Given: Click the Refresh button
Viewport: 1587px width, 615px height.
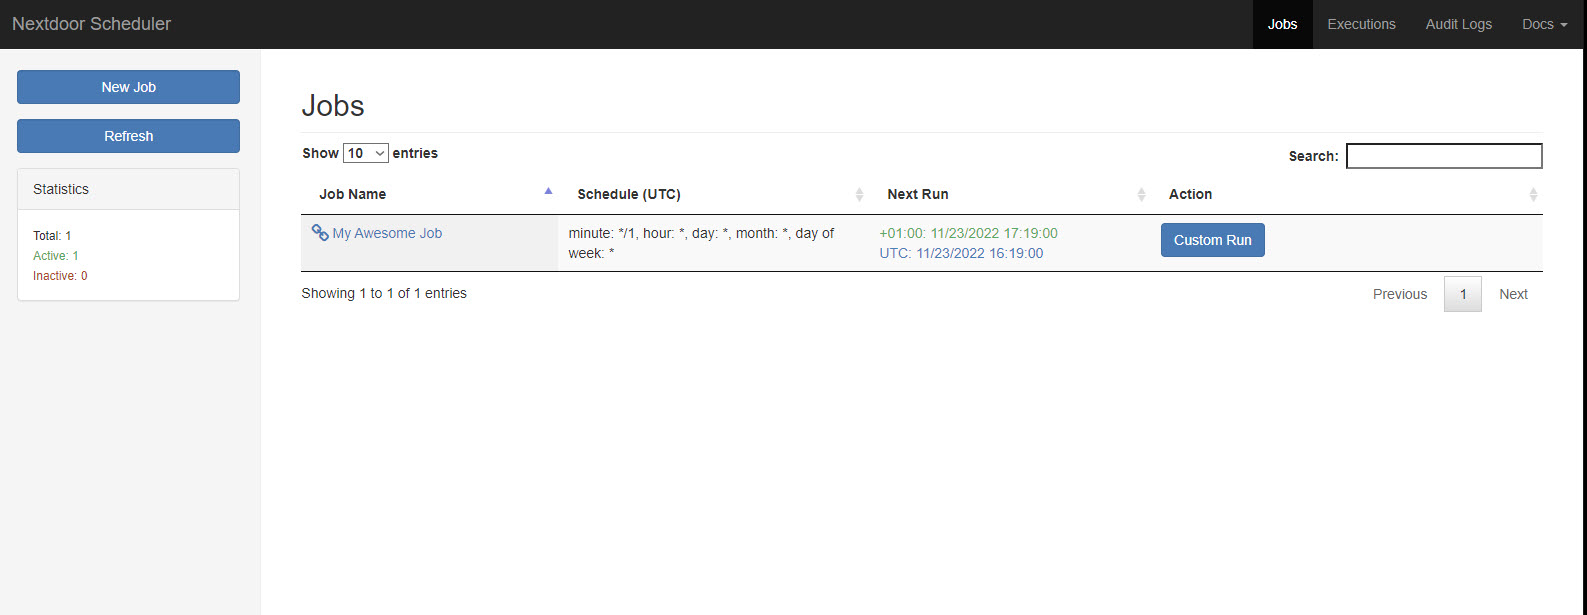Looking at the screenshot, I should [x=128, y=136].
